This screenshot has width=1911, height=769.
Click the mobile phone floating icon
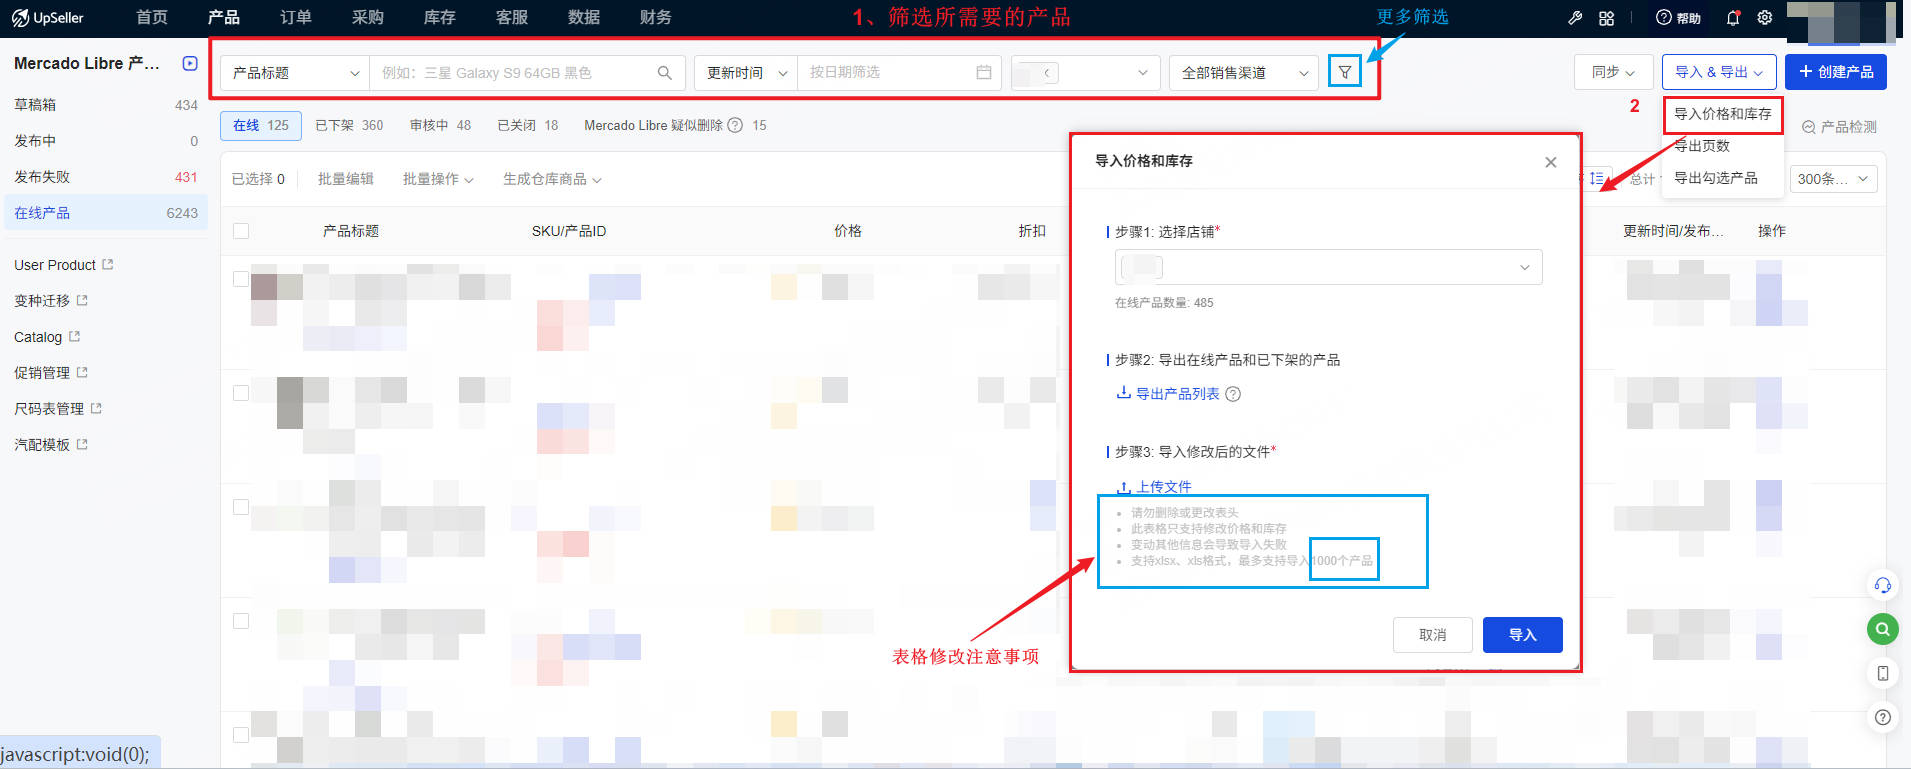point(1883,673)
